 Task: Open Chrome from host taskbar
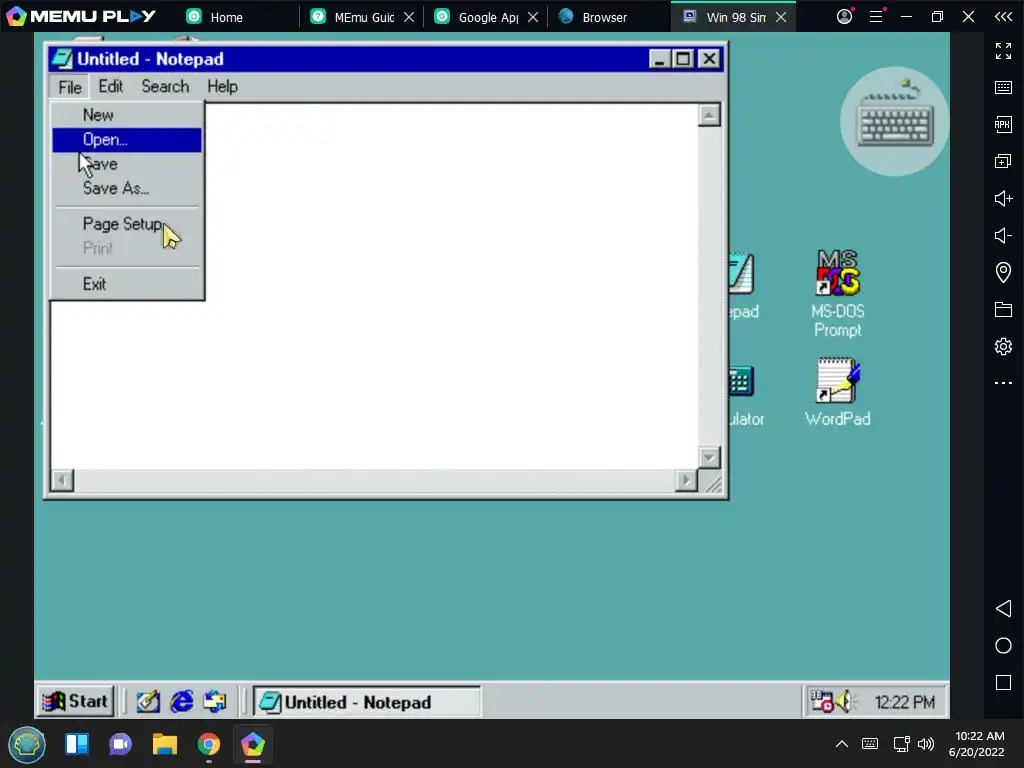pyautogui.click(x=208, y=744)
